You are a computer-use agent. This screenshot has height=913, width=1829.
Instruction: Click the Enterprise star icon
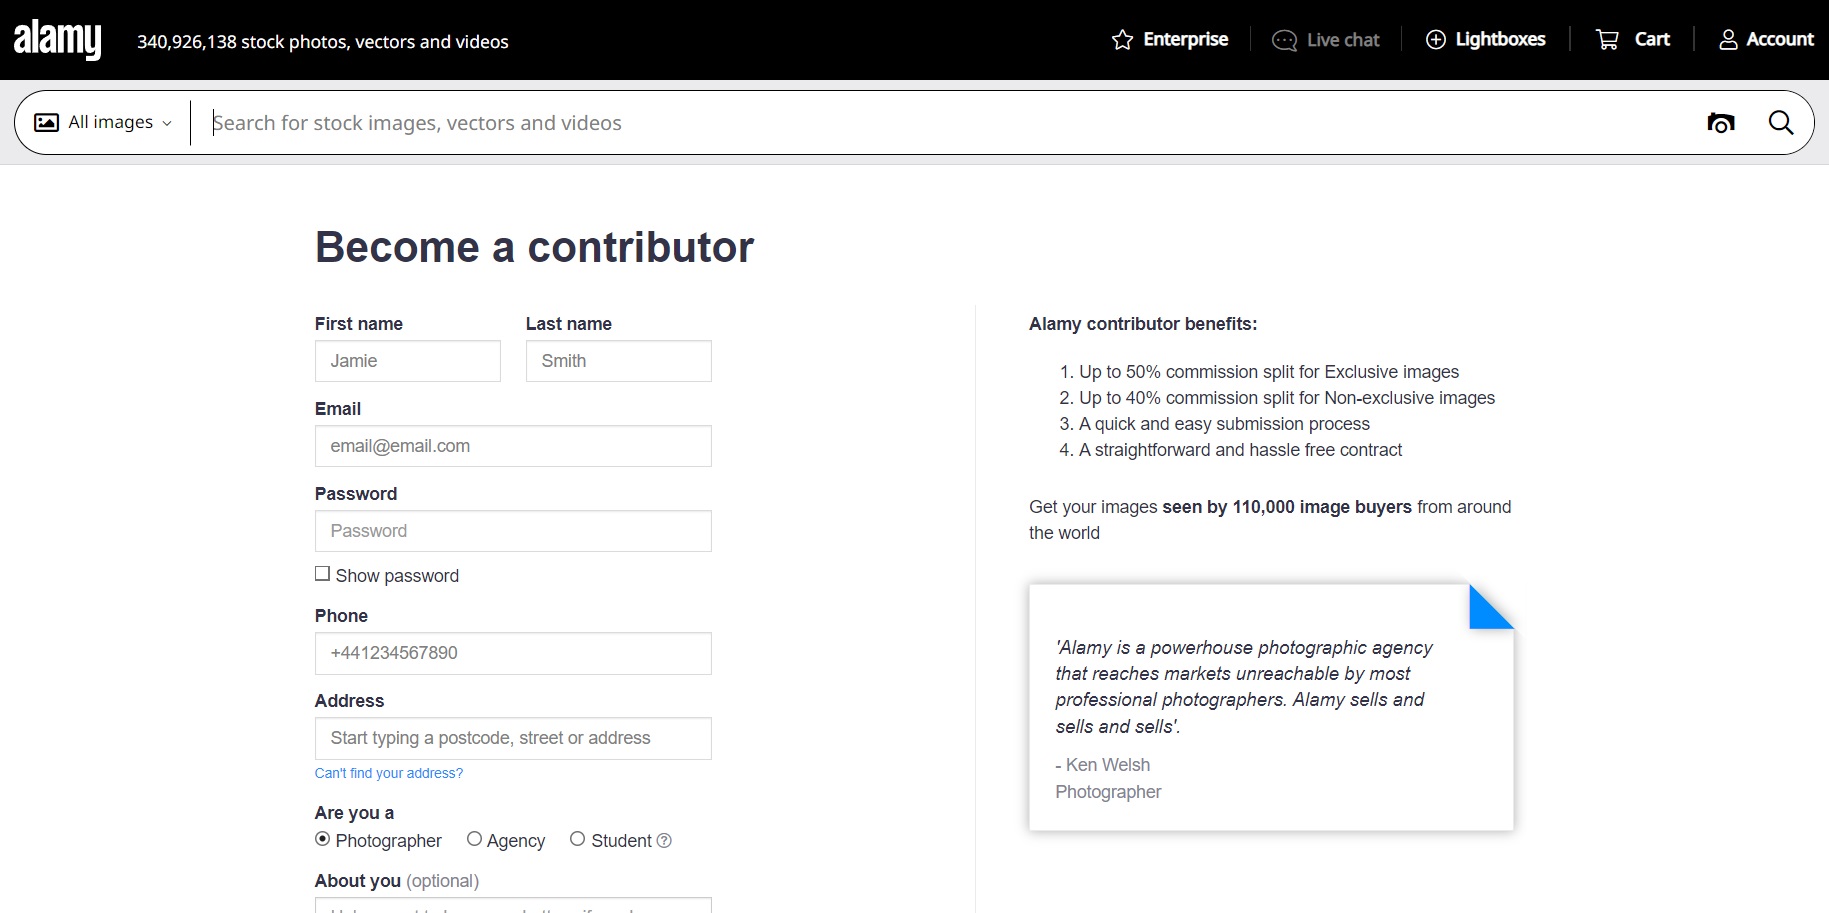(x=1122, y=40)
